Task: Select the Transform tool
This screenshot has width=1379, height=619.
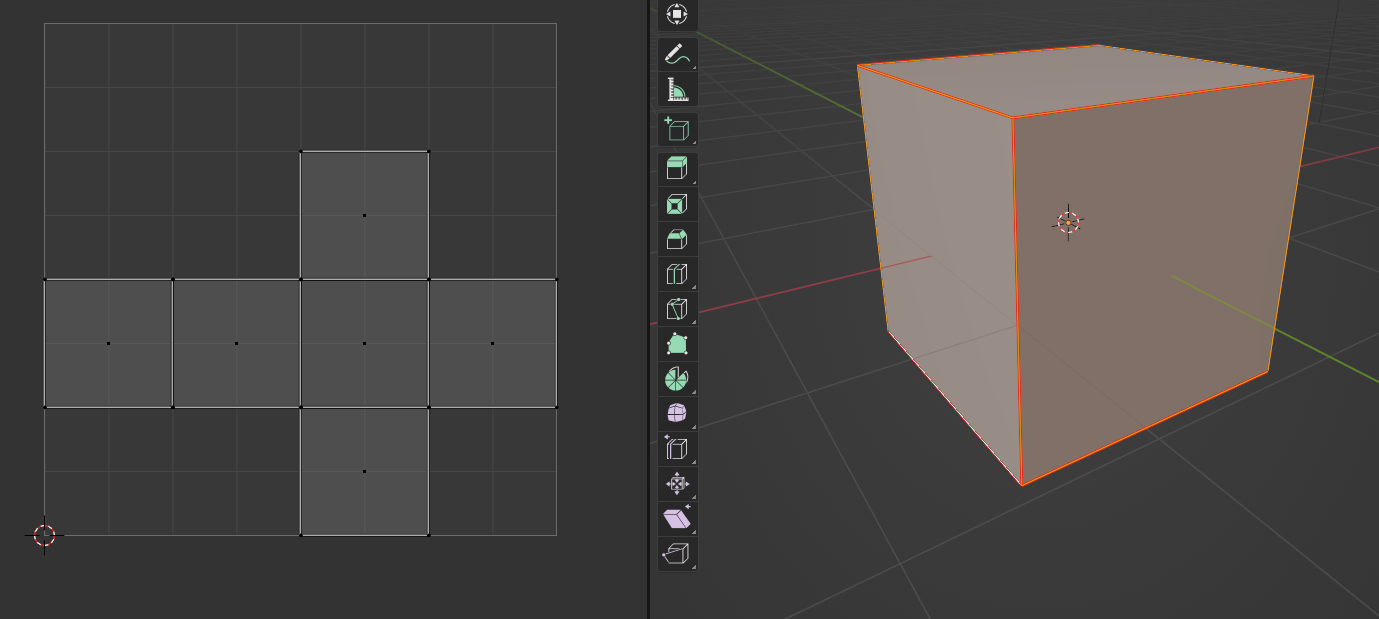Action: click(677, 14)
